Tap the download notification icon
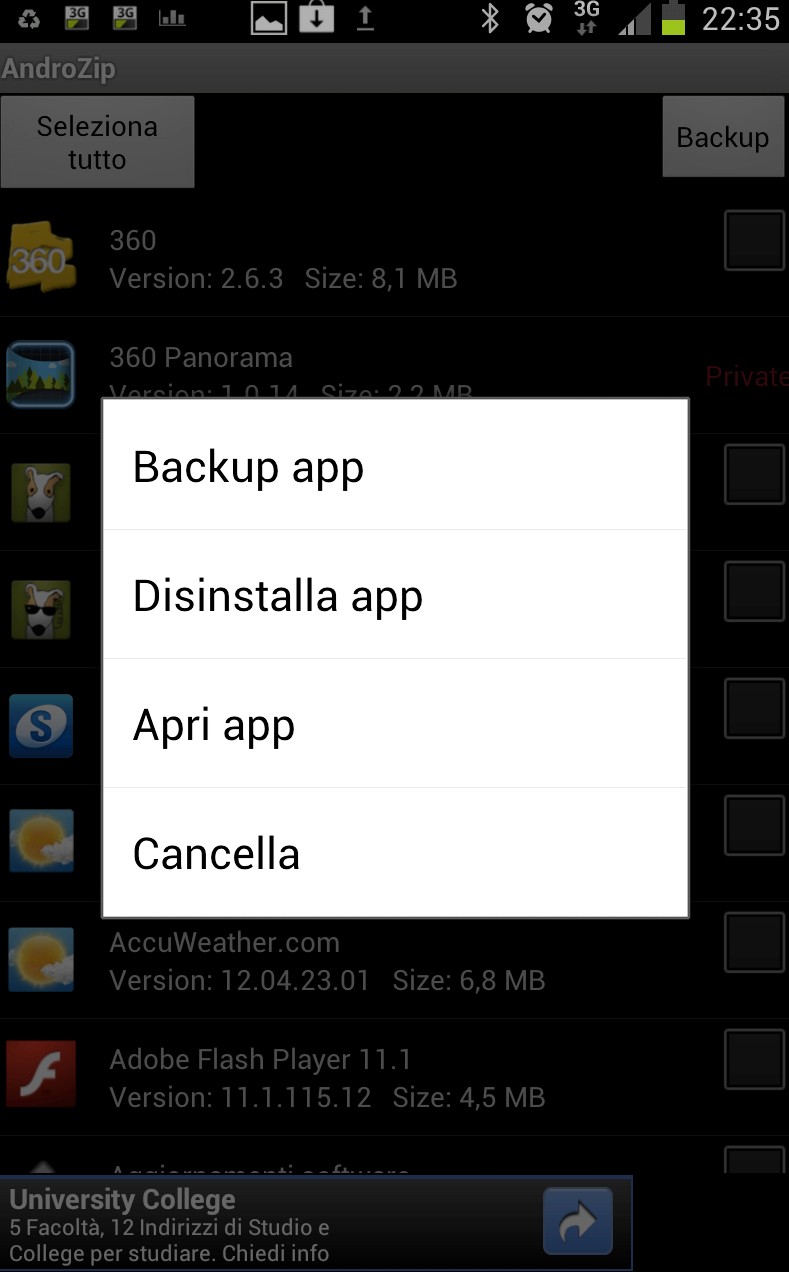 click(317, 18)
